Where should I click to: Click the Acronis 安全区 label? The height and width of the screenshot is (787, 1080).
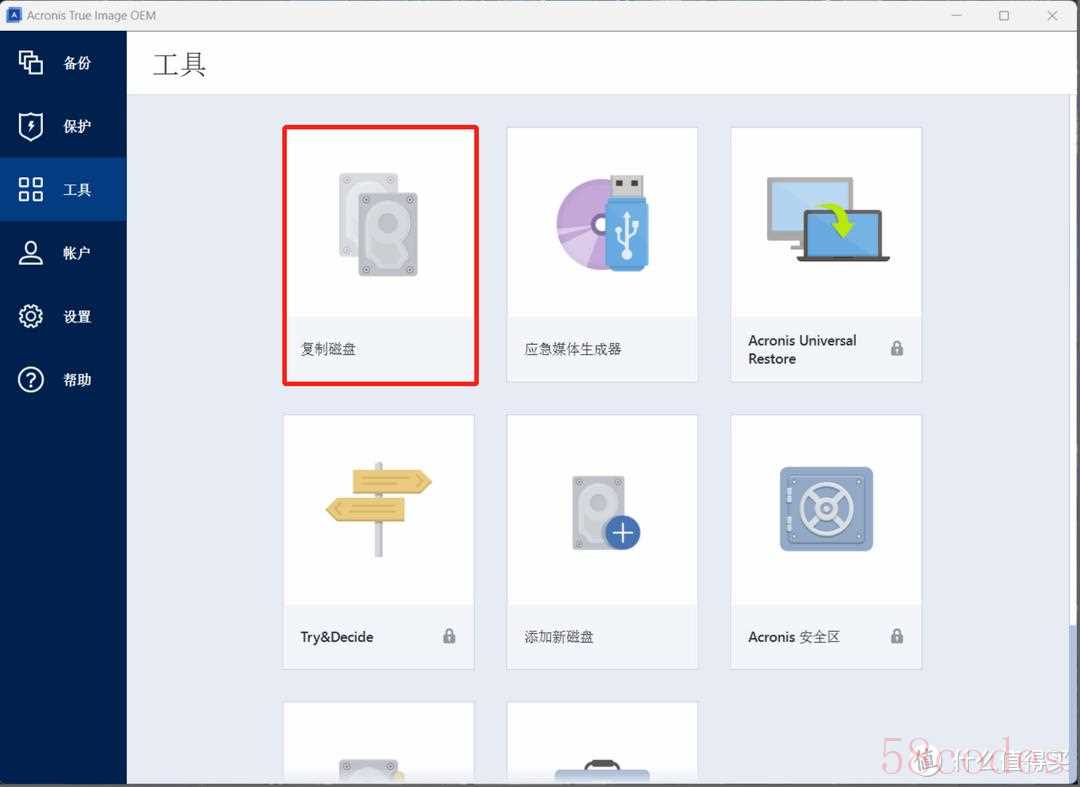point(794,637)
